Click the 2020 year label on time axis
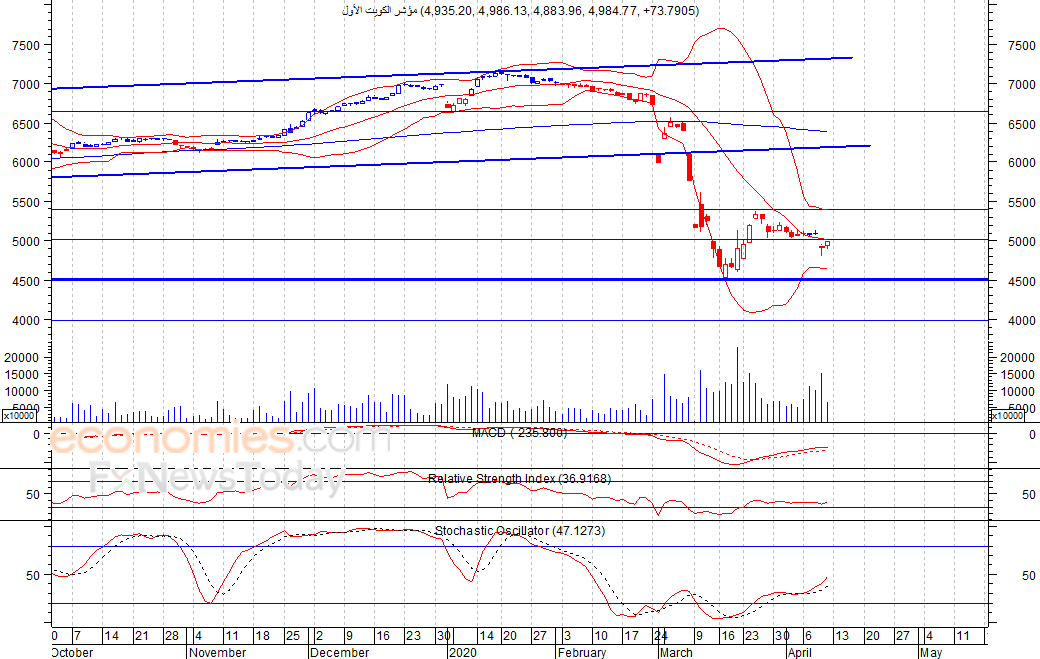 (x=463, y=652)
